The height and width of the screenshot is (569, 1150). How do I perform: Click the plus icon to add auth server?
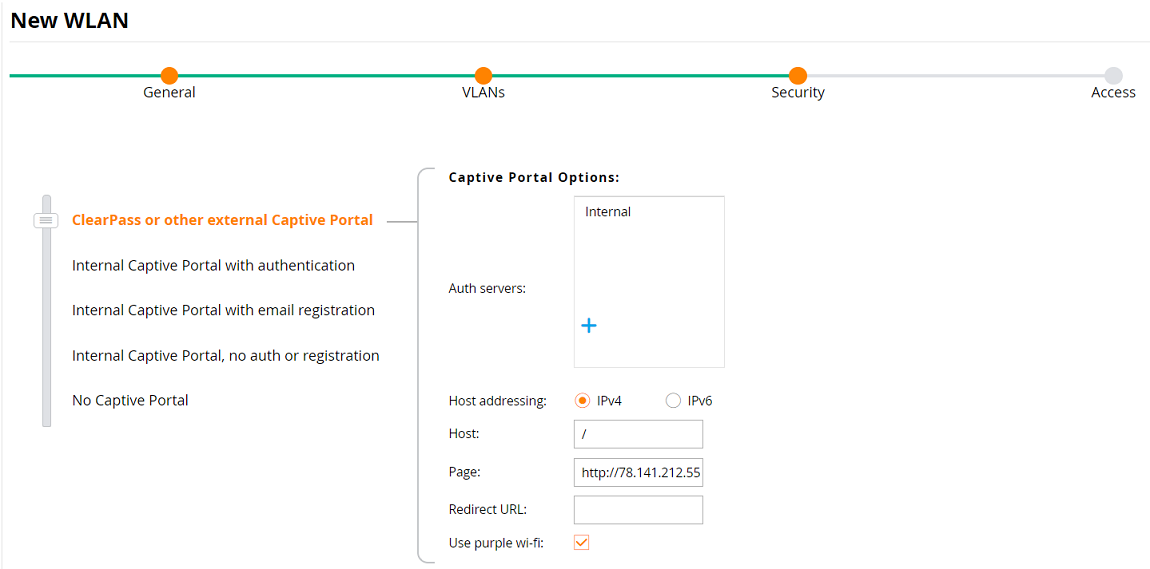point(589,325)
